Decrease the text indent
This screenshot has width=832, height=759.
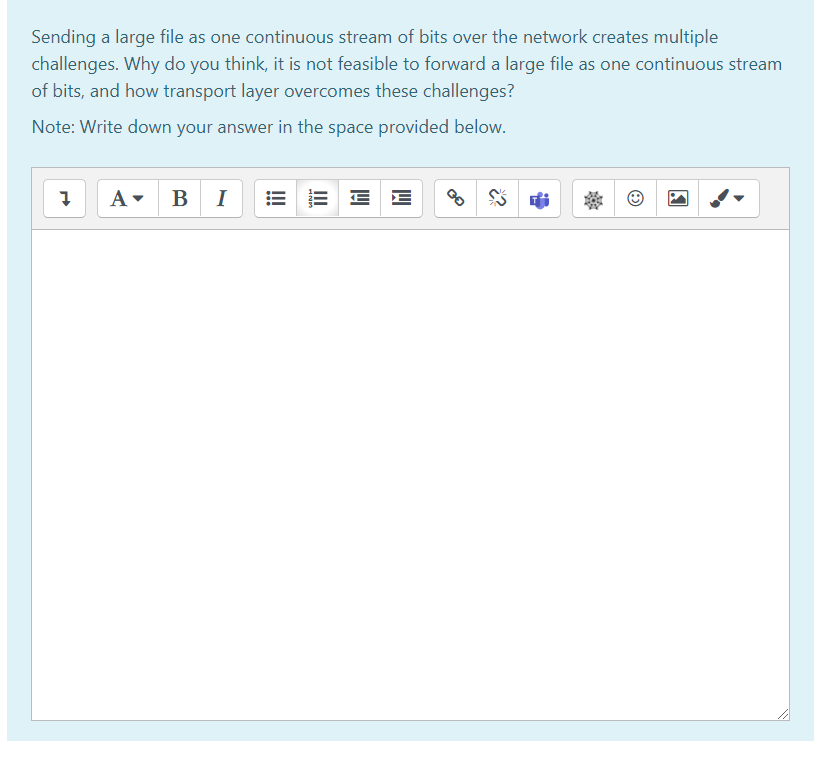click(x=360, y=198)
